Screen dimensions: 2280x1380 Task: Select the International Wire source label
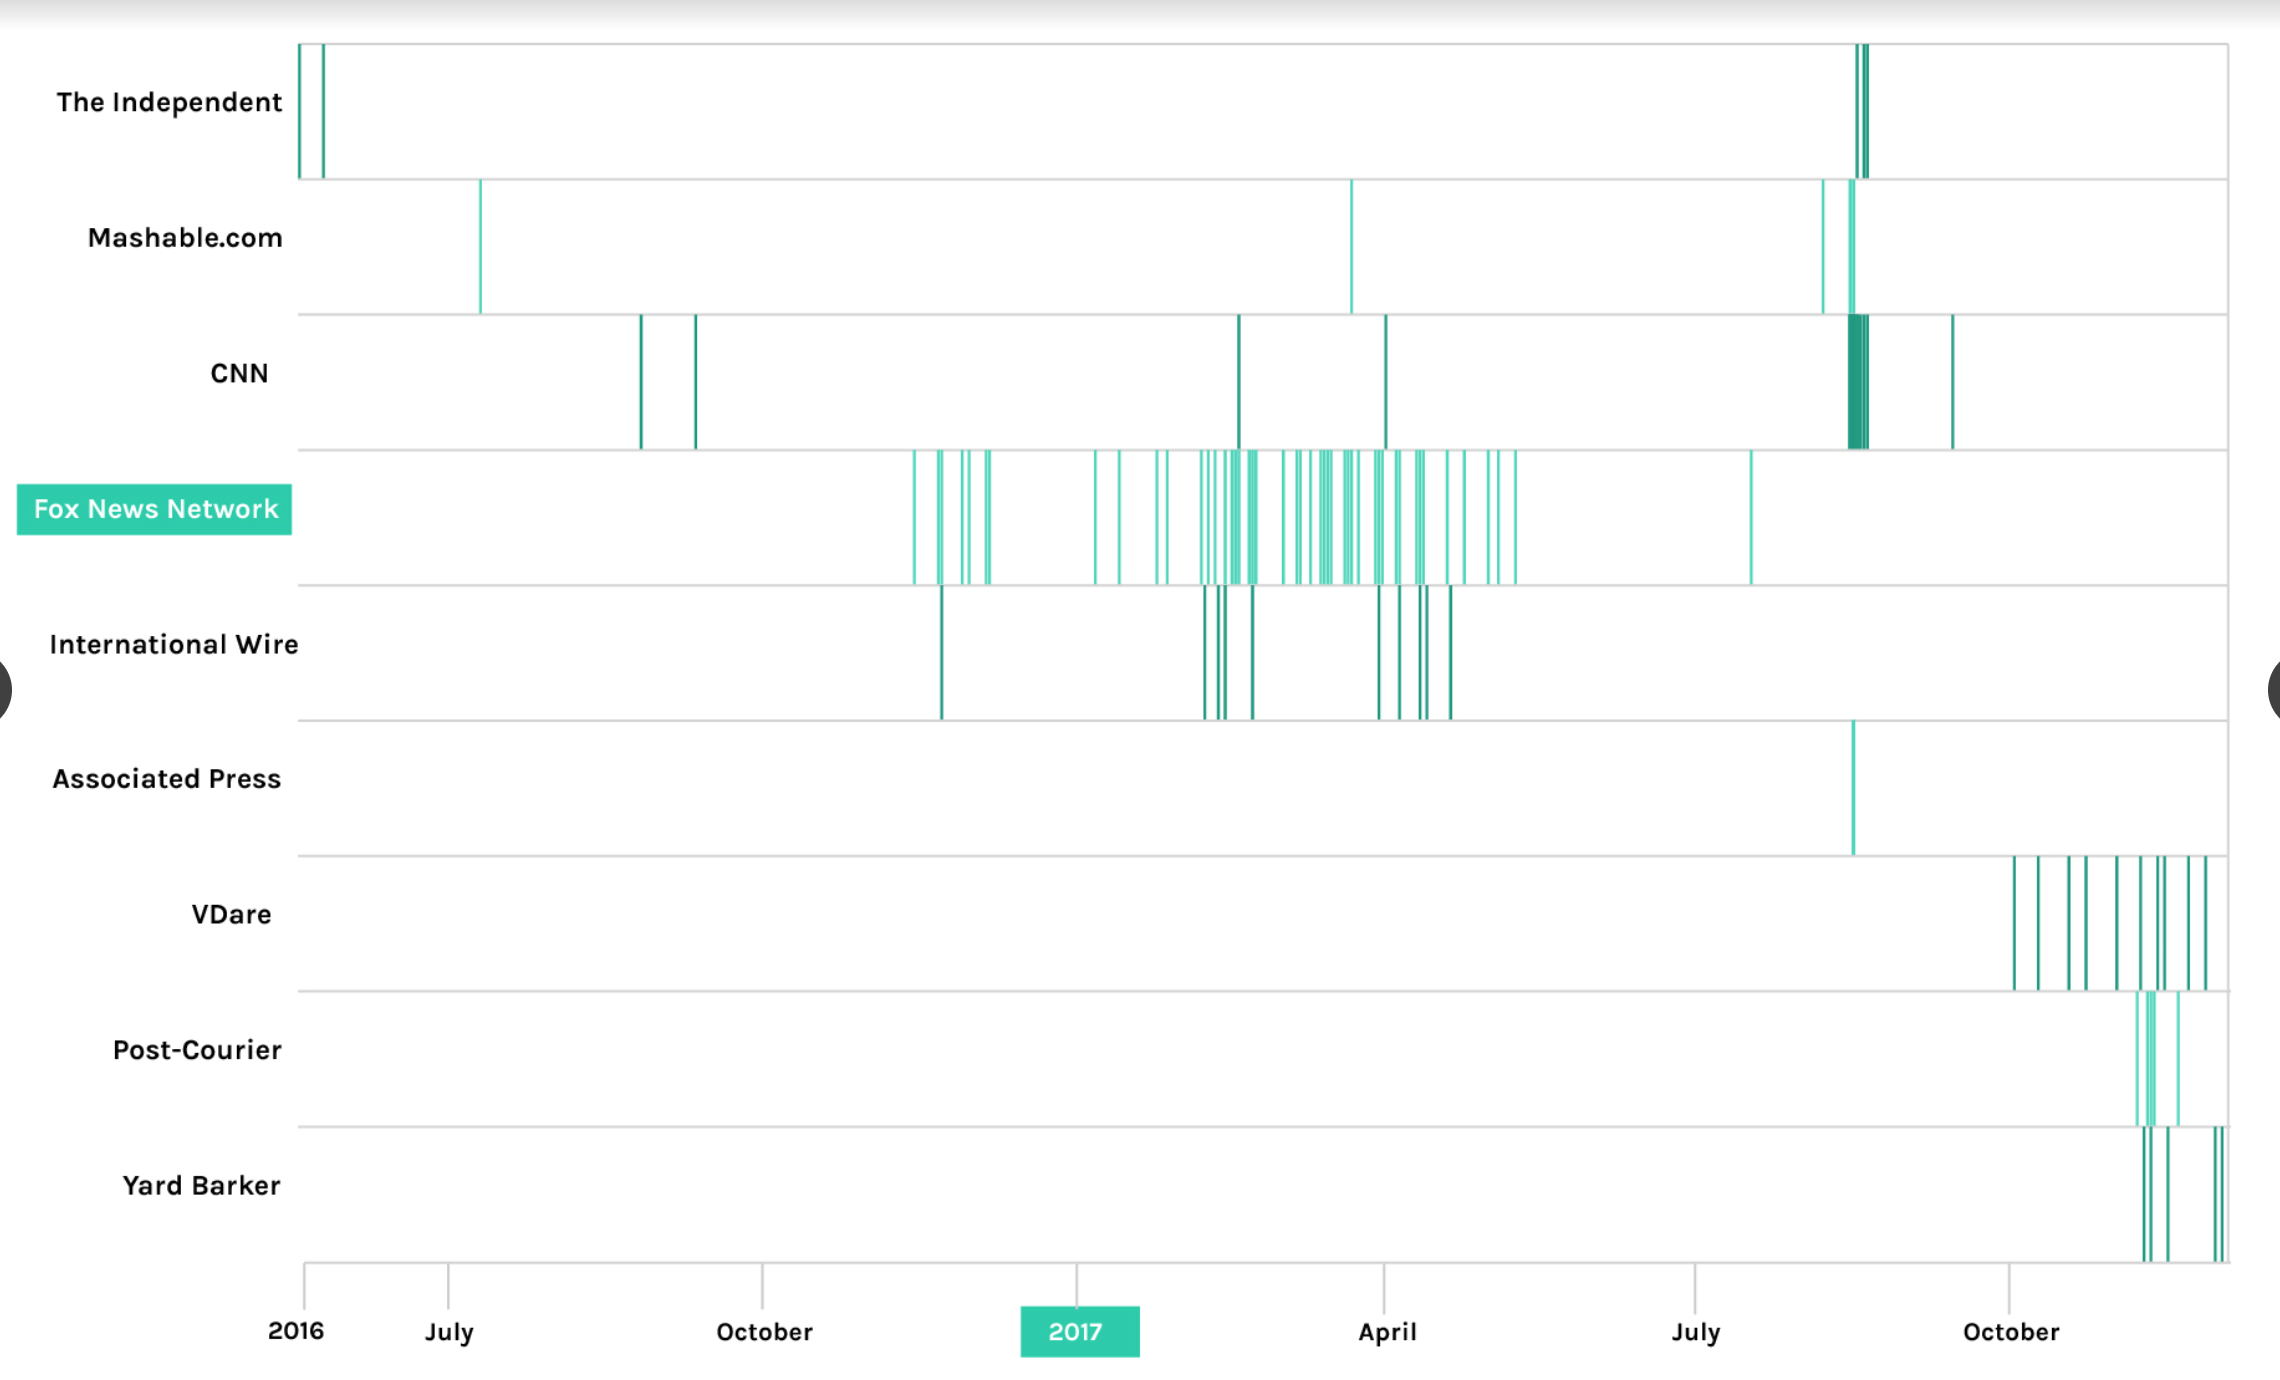174,644
